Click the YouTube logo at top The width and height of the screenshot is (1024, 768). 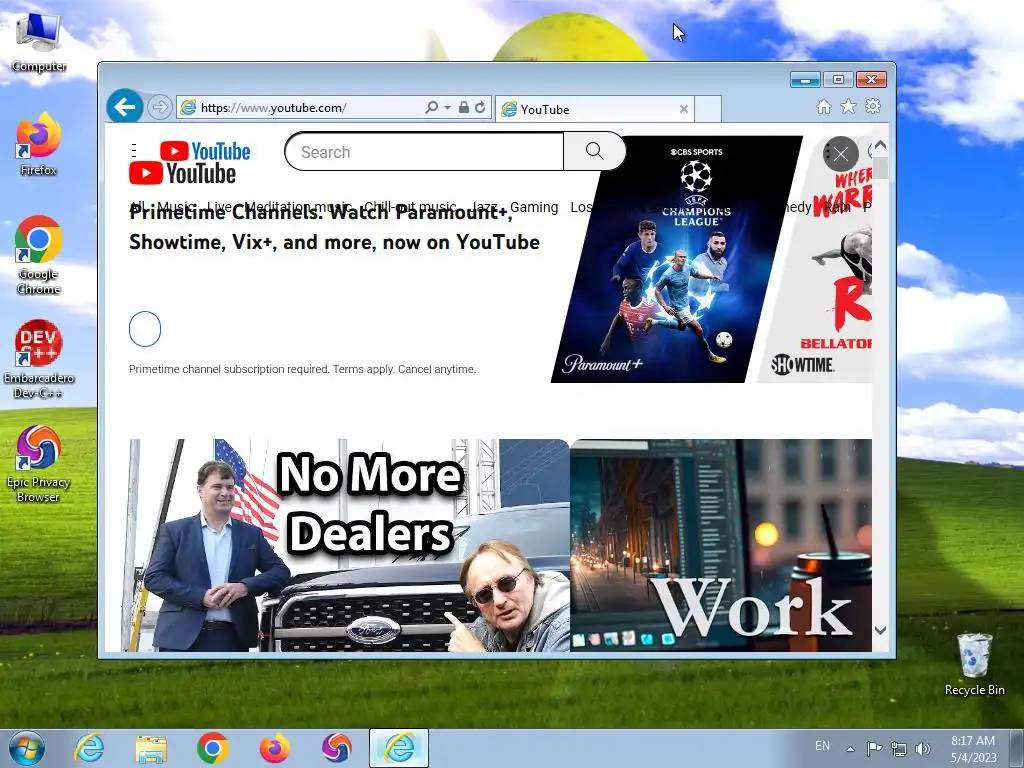click(x=205, y=151)
